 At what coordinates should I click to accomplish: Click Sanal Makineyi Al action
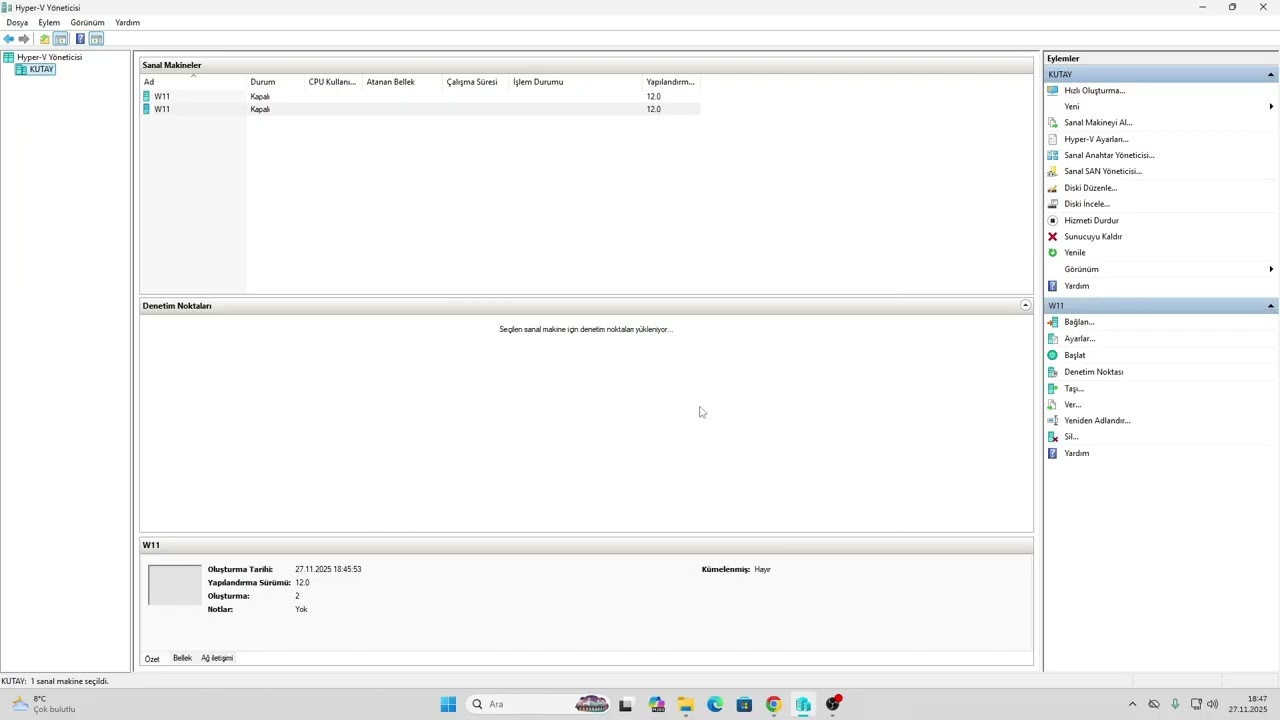tap(1098, 122)
